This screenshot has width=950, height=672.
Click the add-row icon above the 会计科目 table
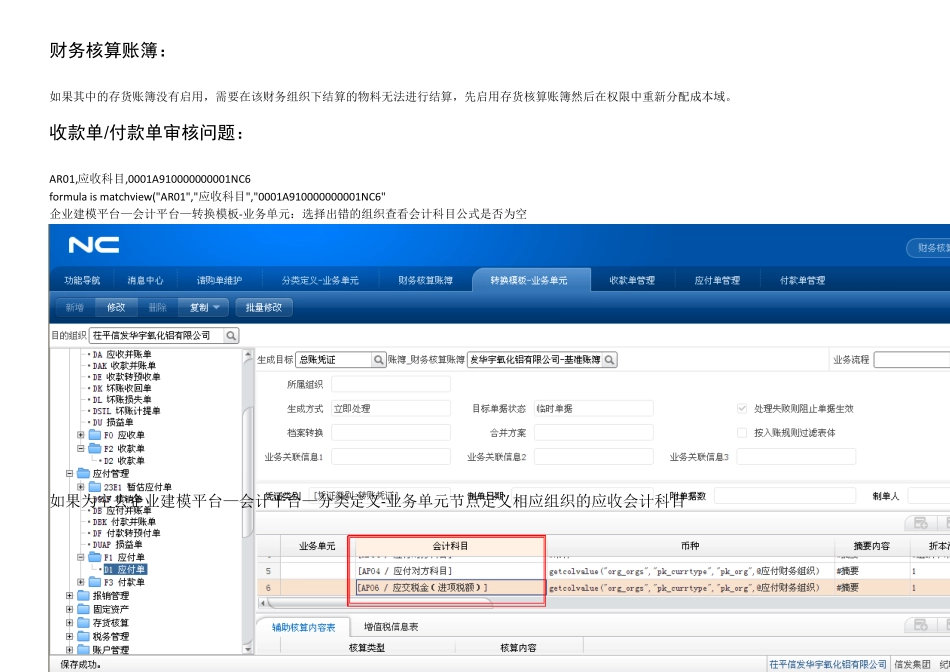point(920,523)
